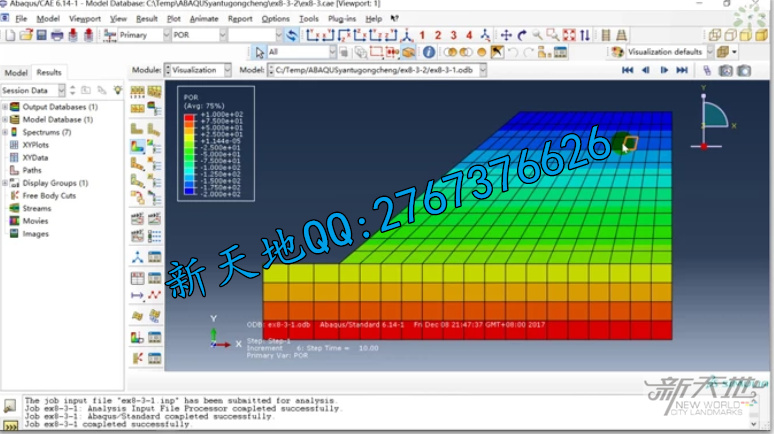Enable shaded render style
774x434 pixels.
762,35
